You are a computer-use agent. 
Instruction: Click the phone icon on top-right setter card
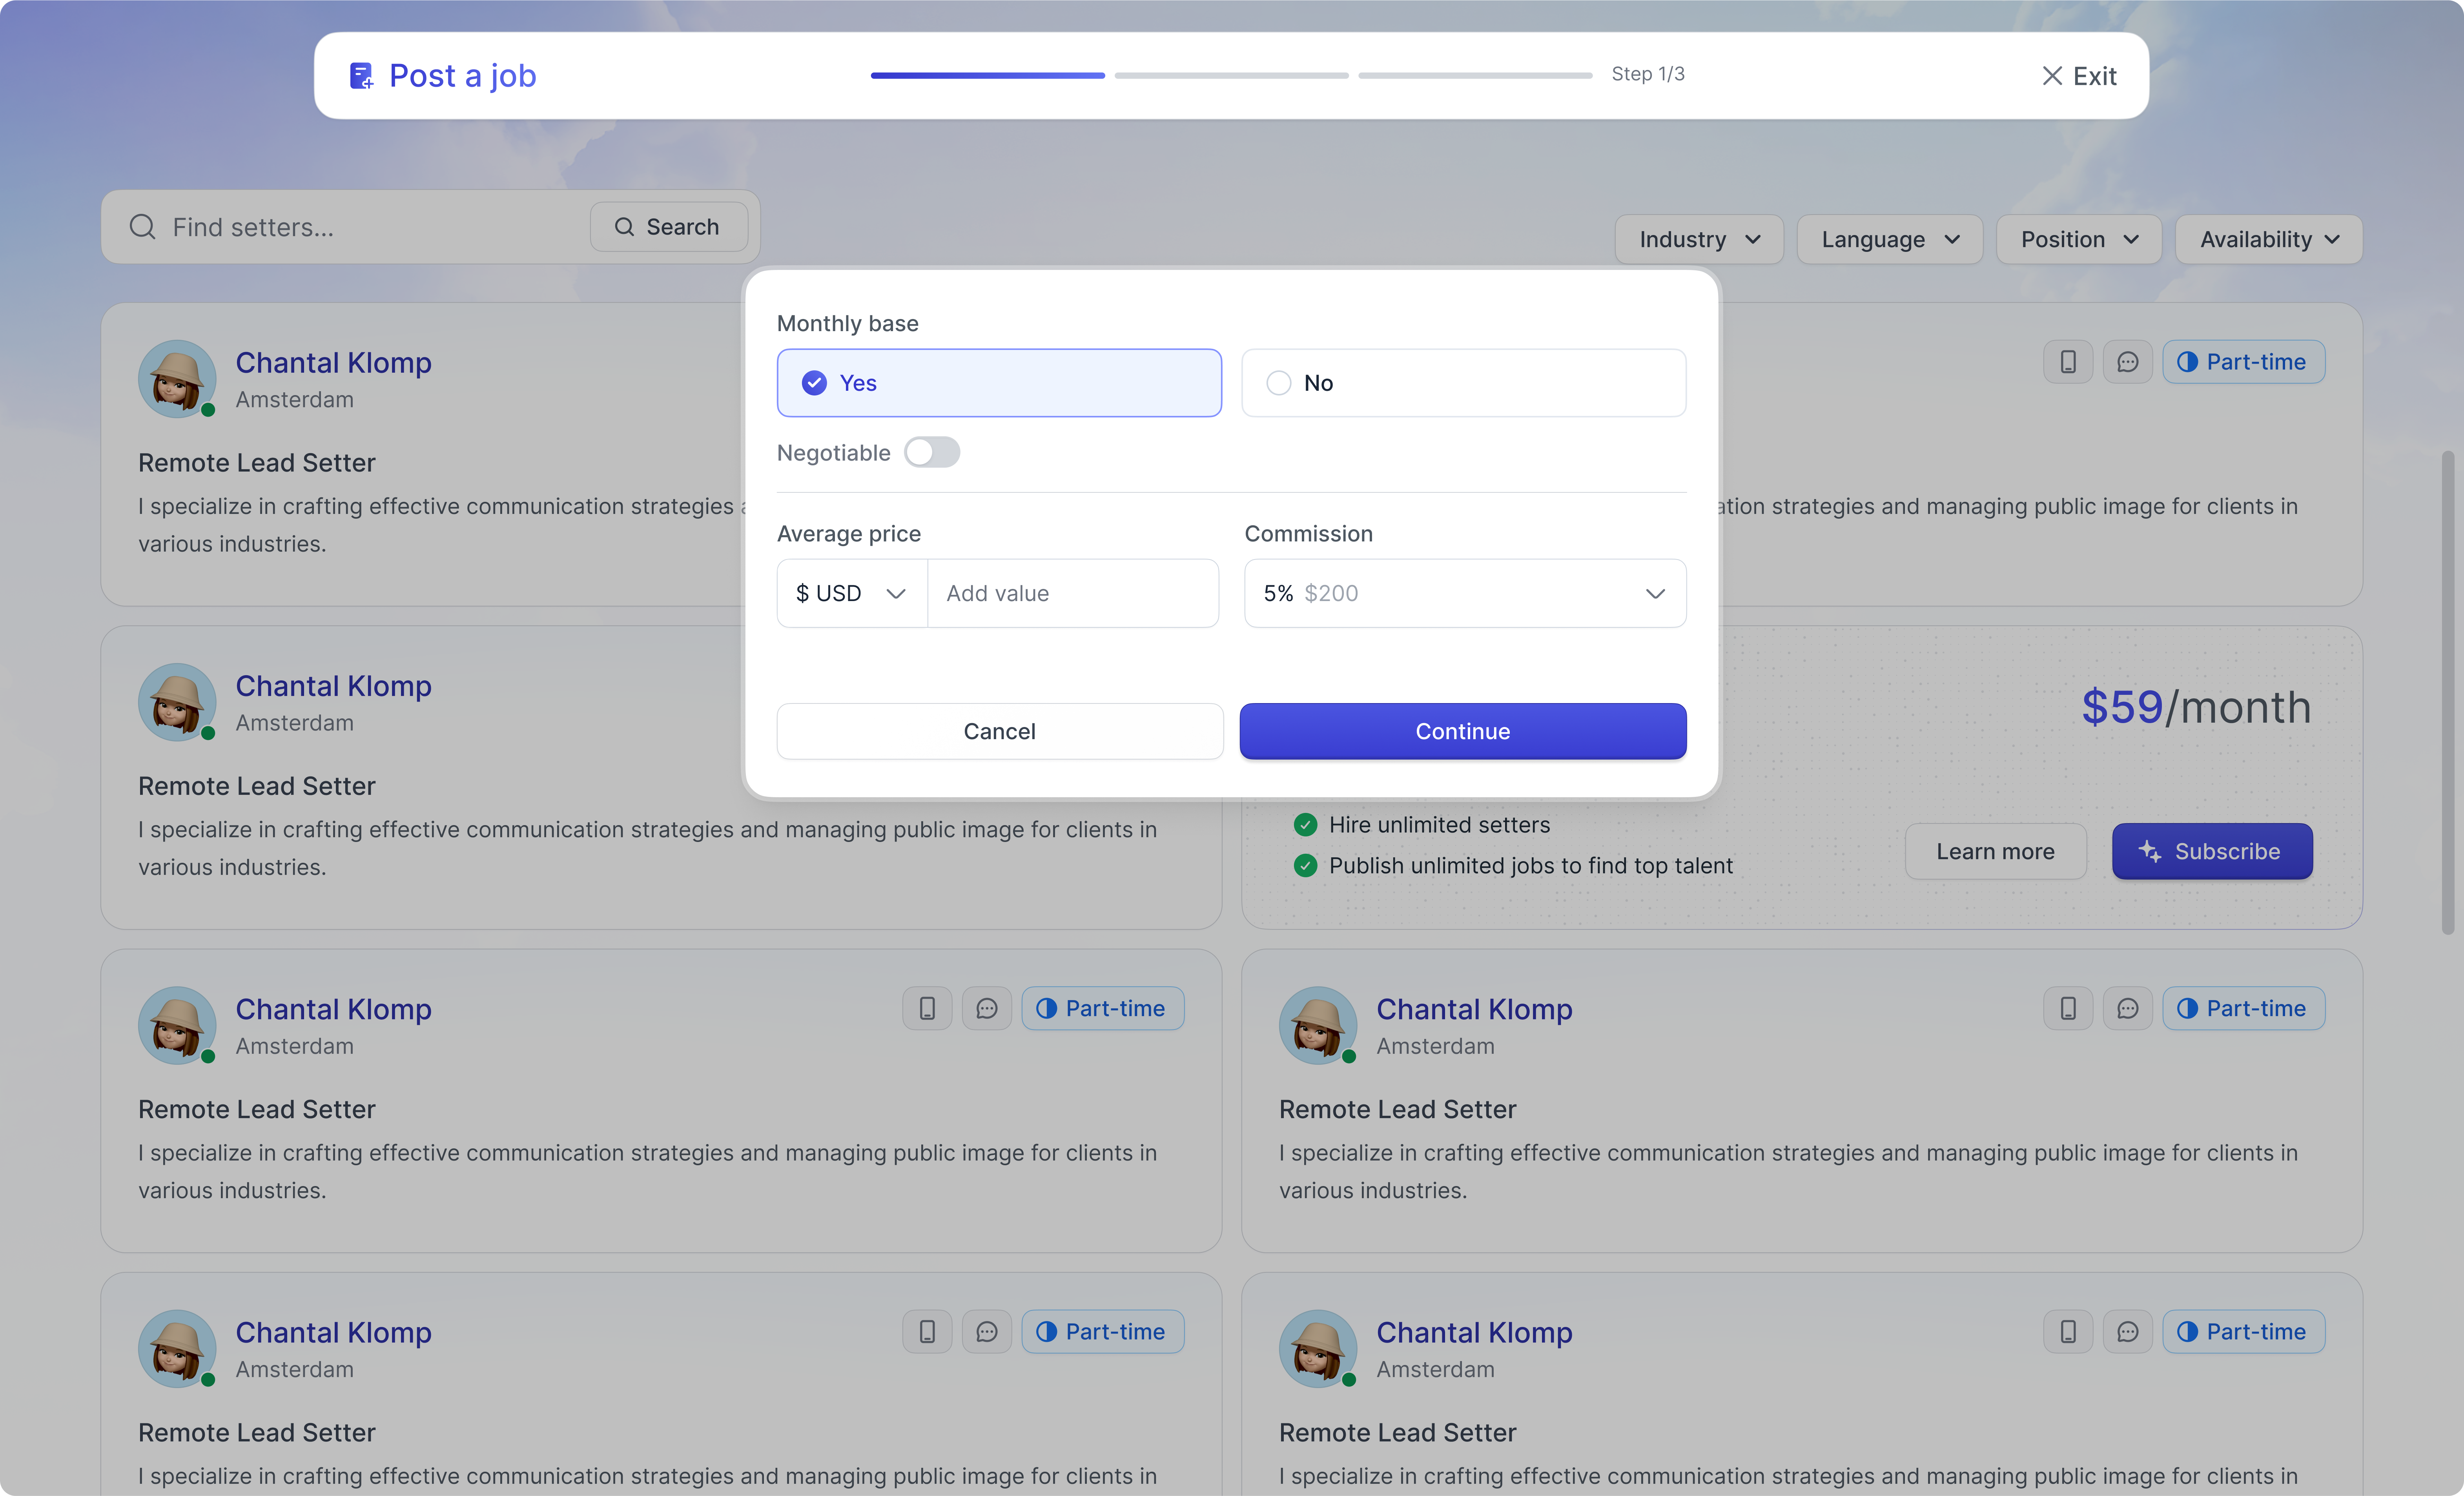(2068, 362)
